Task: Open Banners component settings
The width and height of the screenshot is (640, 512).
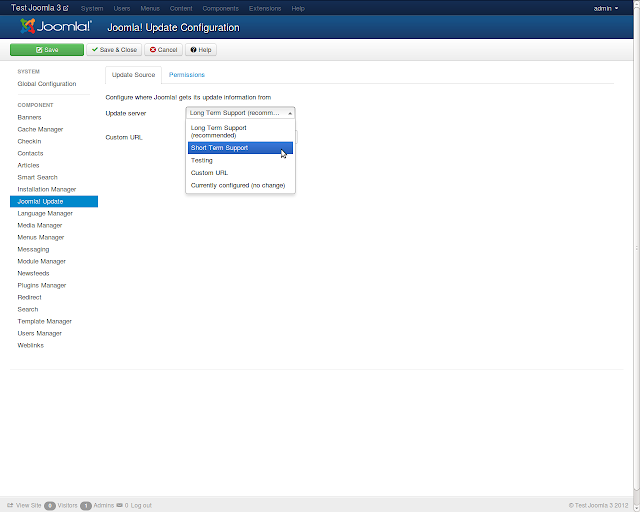Action: [29, 117]
